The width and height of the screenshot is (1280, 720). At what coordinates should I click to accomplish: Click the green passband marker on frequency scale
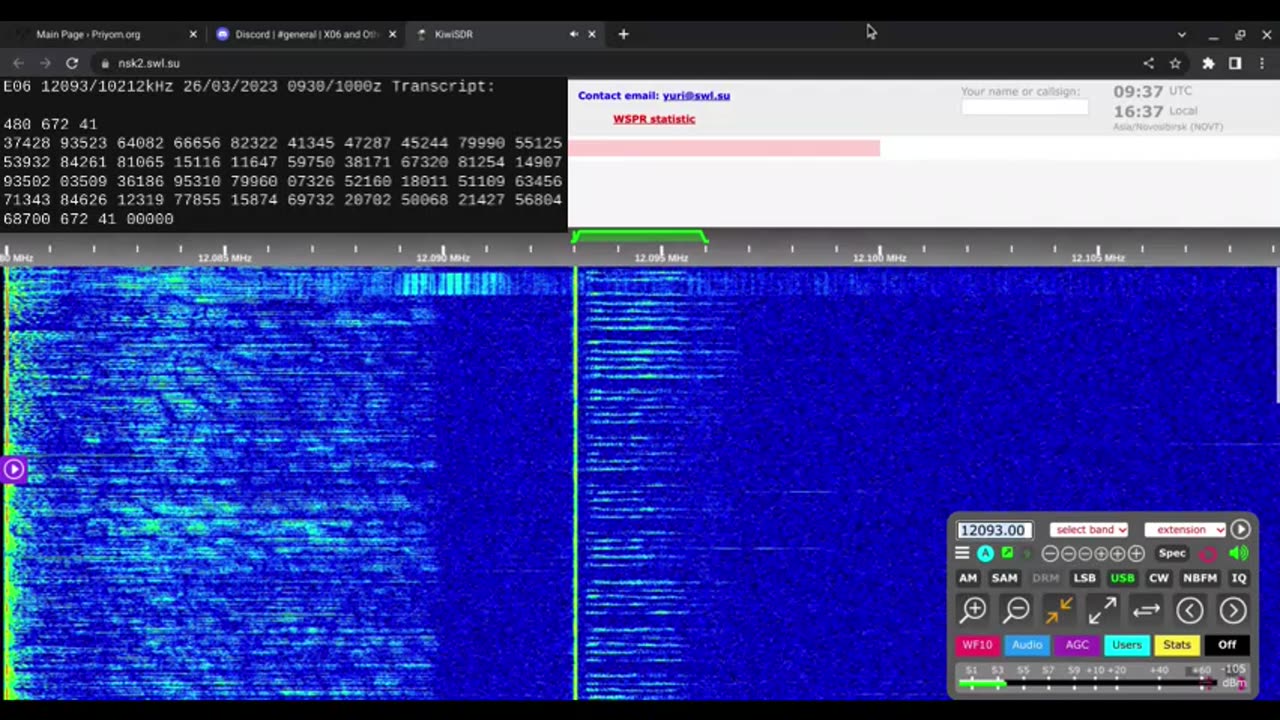[640, 237]
